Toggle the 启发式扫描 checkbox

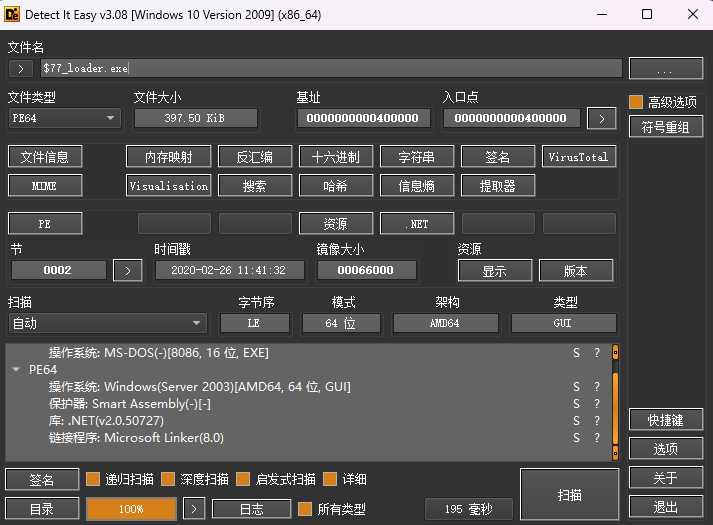pyautogui.click(x=243, y=479)
